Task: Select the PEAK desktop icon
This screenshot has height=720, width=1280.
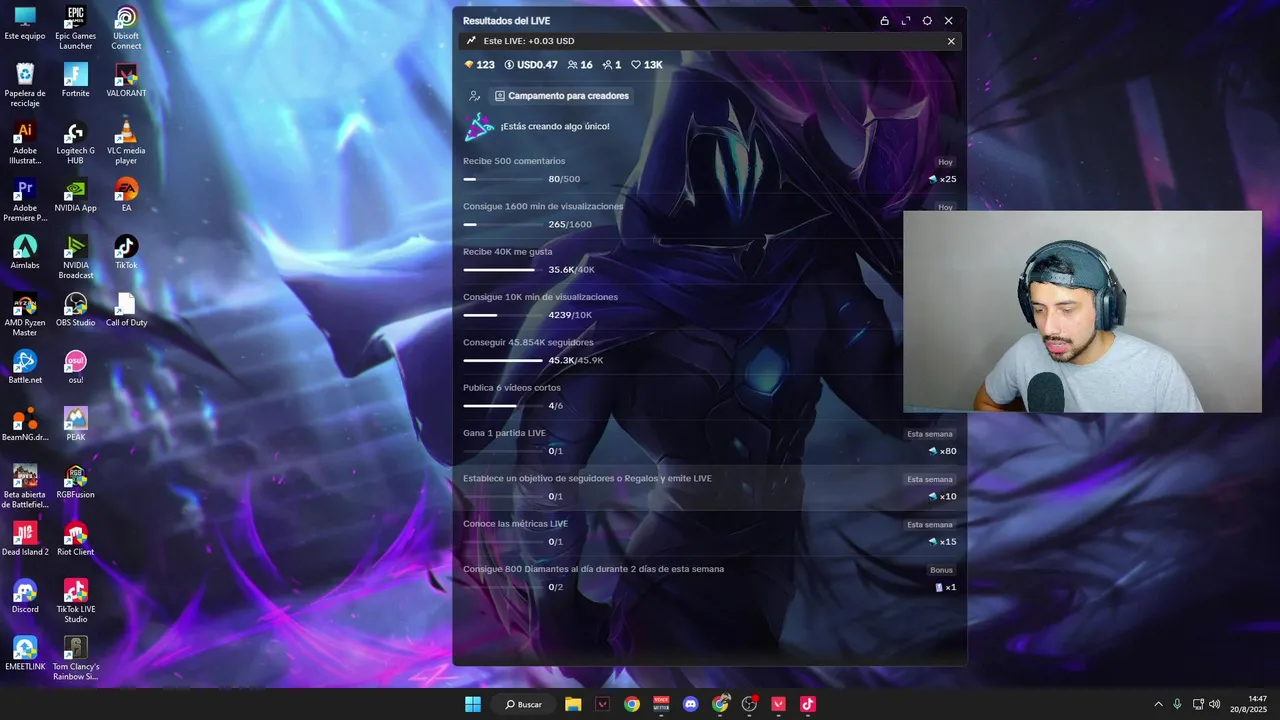Action: (76, 423)
